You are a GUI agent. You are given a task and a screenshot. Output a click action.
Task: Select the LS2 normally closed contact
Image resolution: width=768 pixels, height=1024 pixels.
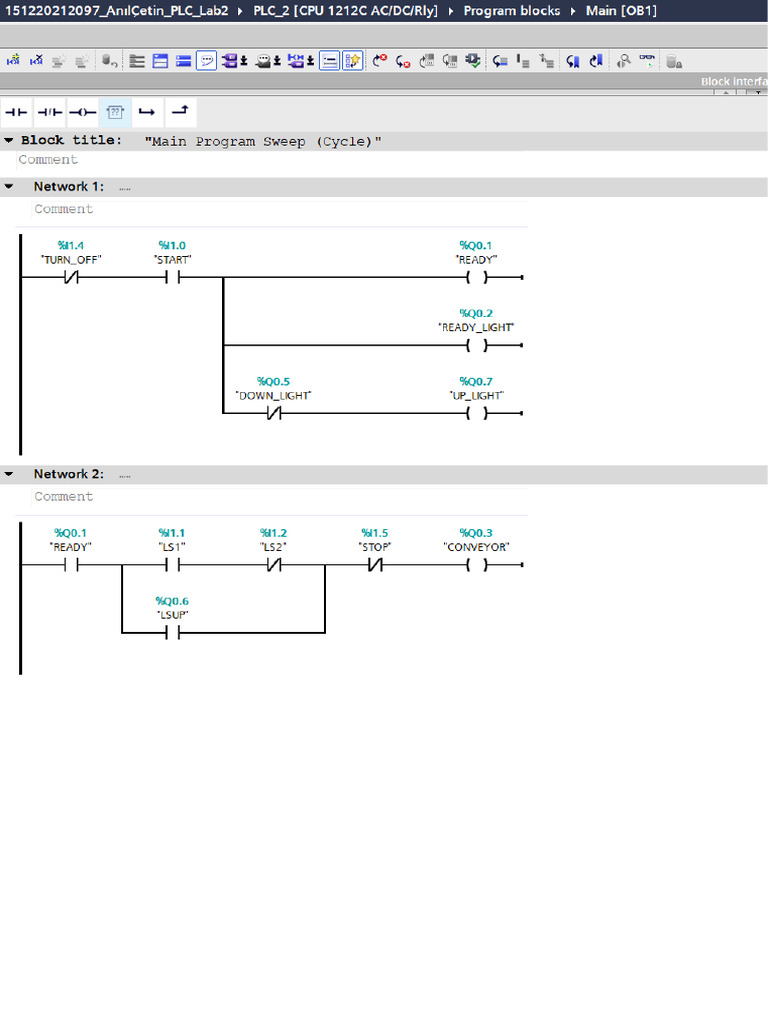(274, 565)
